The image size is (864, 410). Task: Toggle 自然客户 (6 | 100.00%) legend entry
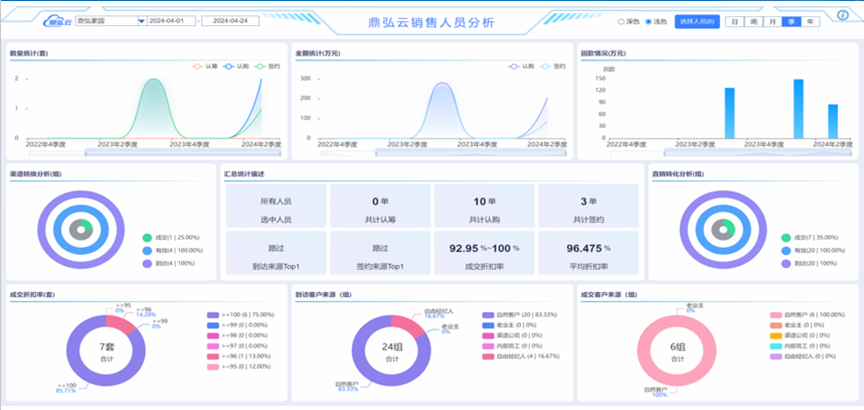pos(807,315)
